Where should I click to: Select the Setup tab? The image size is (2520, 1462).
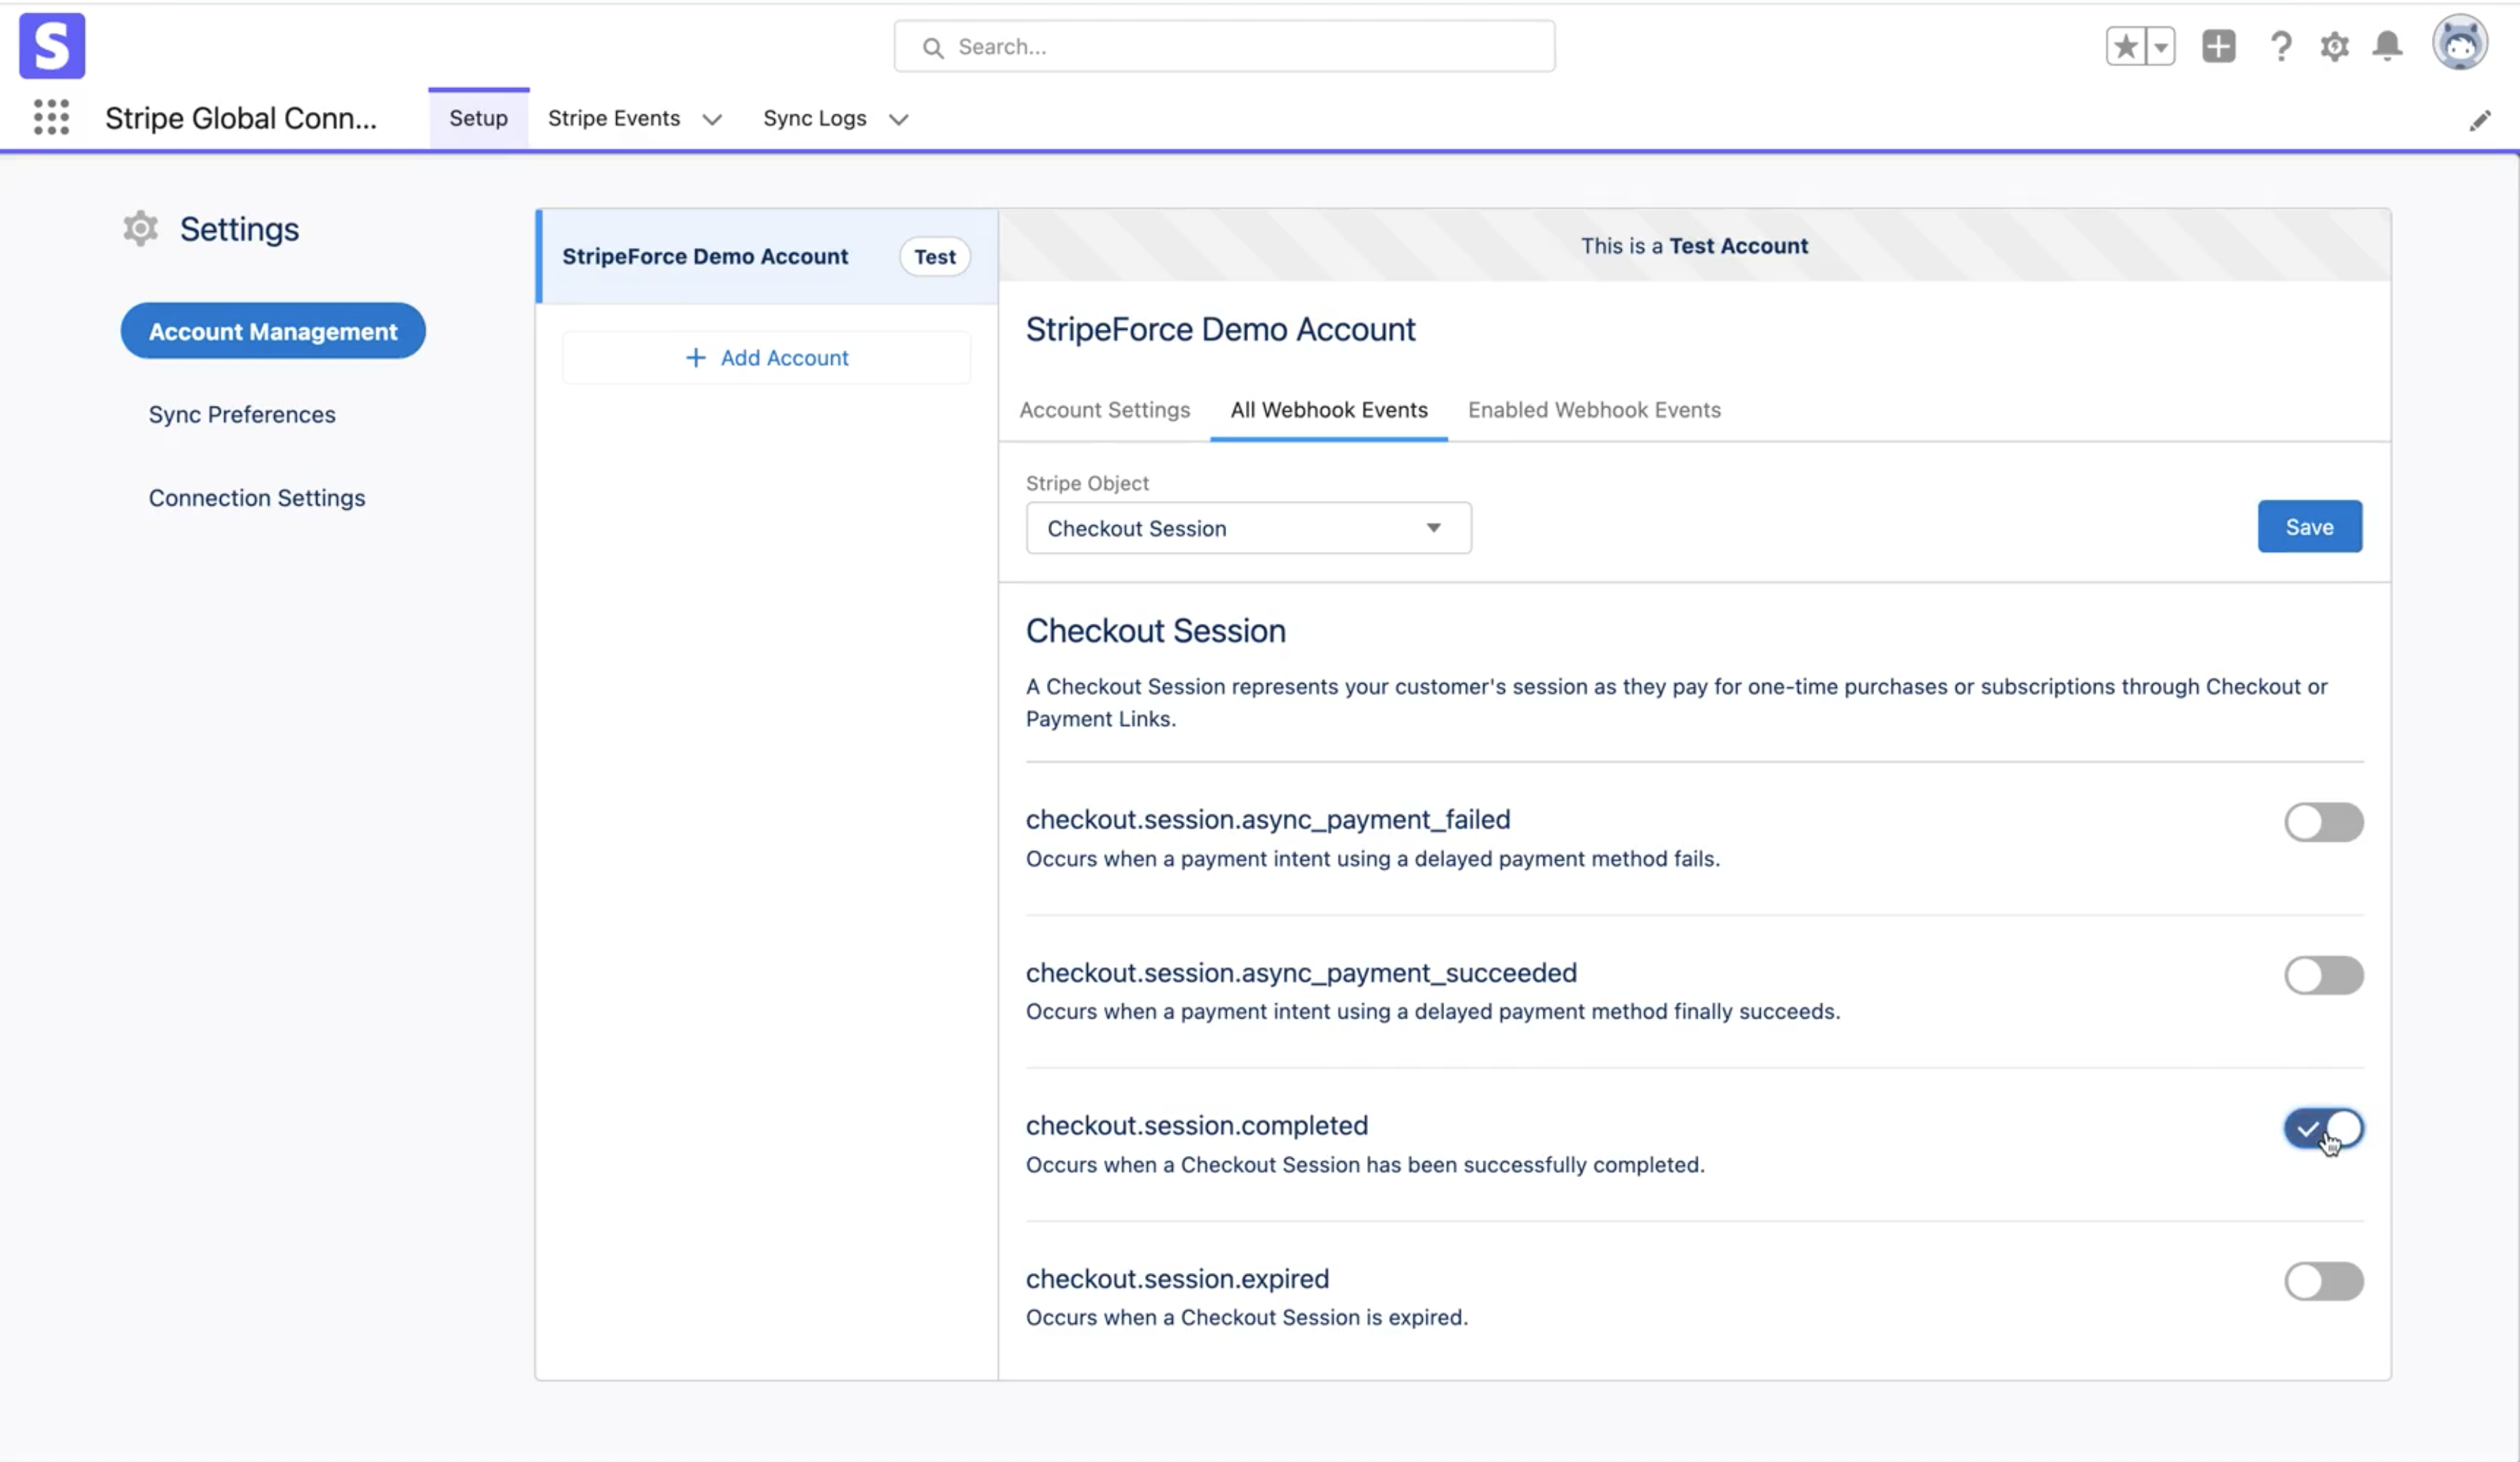click(x=478, y=118)
